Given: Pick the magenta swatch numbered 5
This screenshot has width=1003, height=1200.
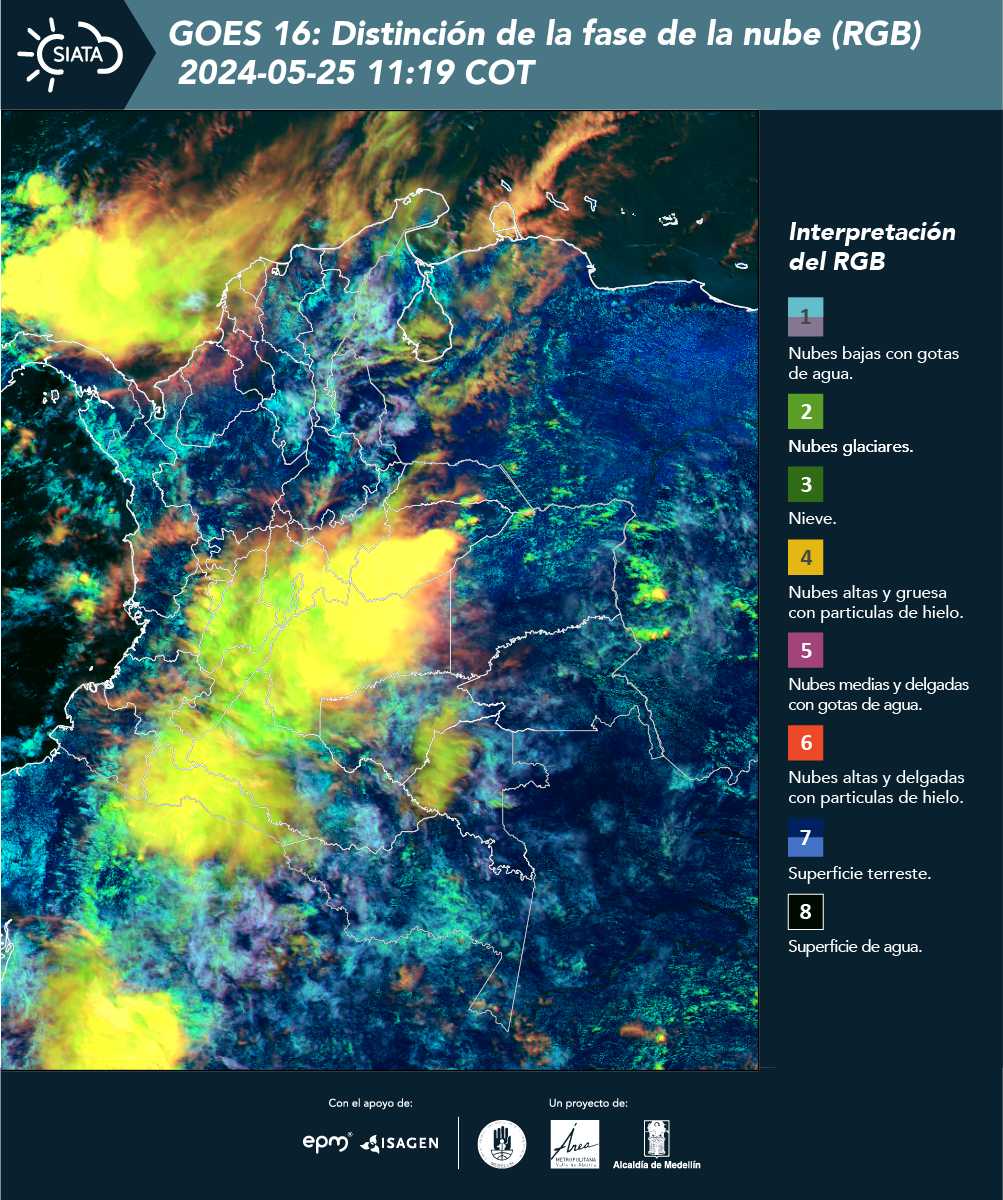Looking at the screenshot, I should pos(805,650).
